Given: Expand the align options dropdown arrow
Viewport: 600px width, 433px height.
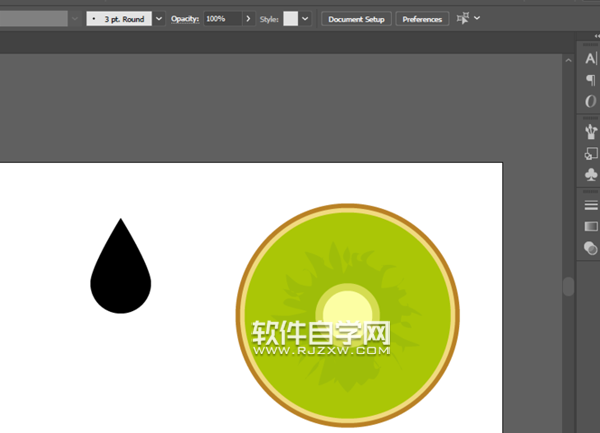Looking at the screenshot, I should click(477, 18).
